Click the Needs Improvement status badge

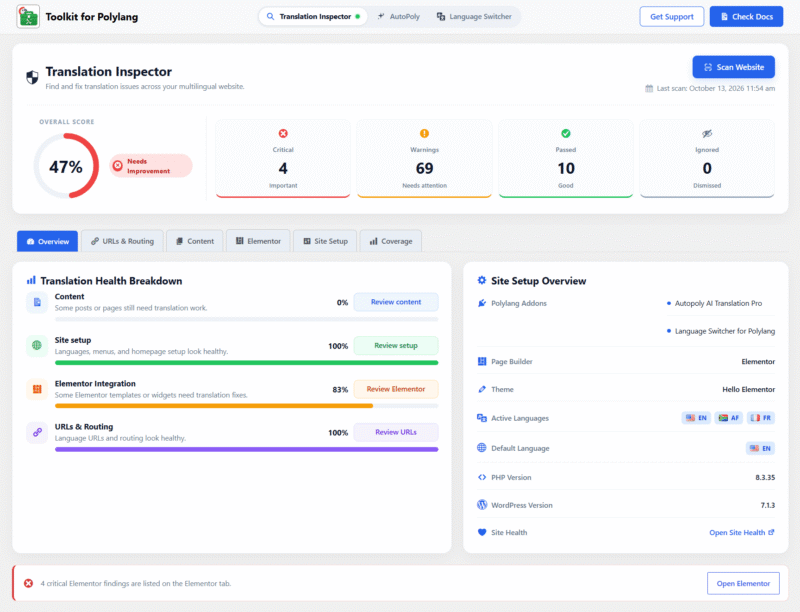pos(151,166)
